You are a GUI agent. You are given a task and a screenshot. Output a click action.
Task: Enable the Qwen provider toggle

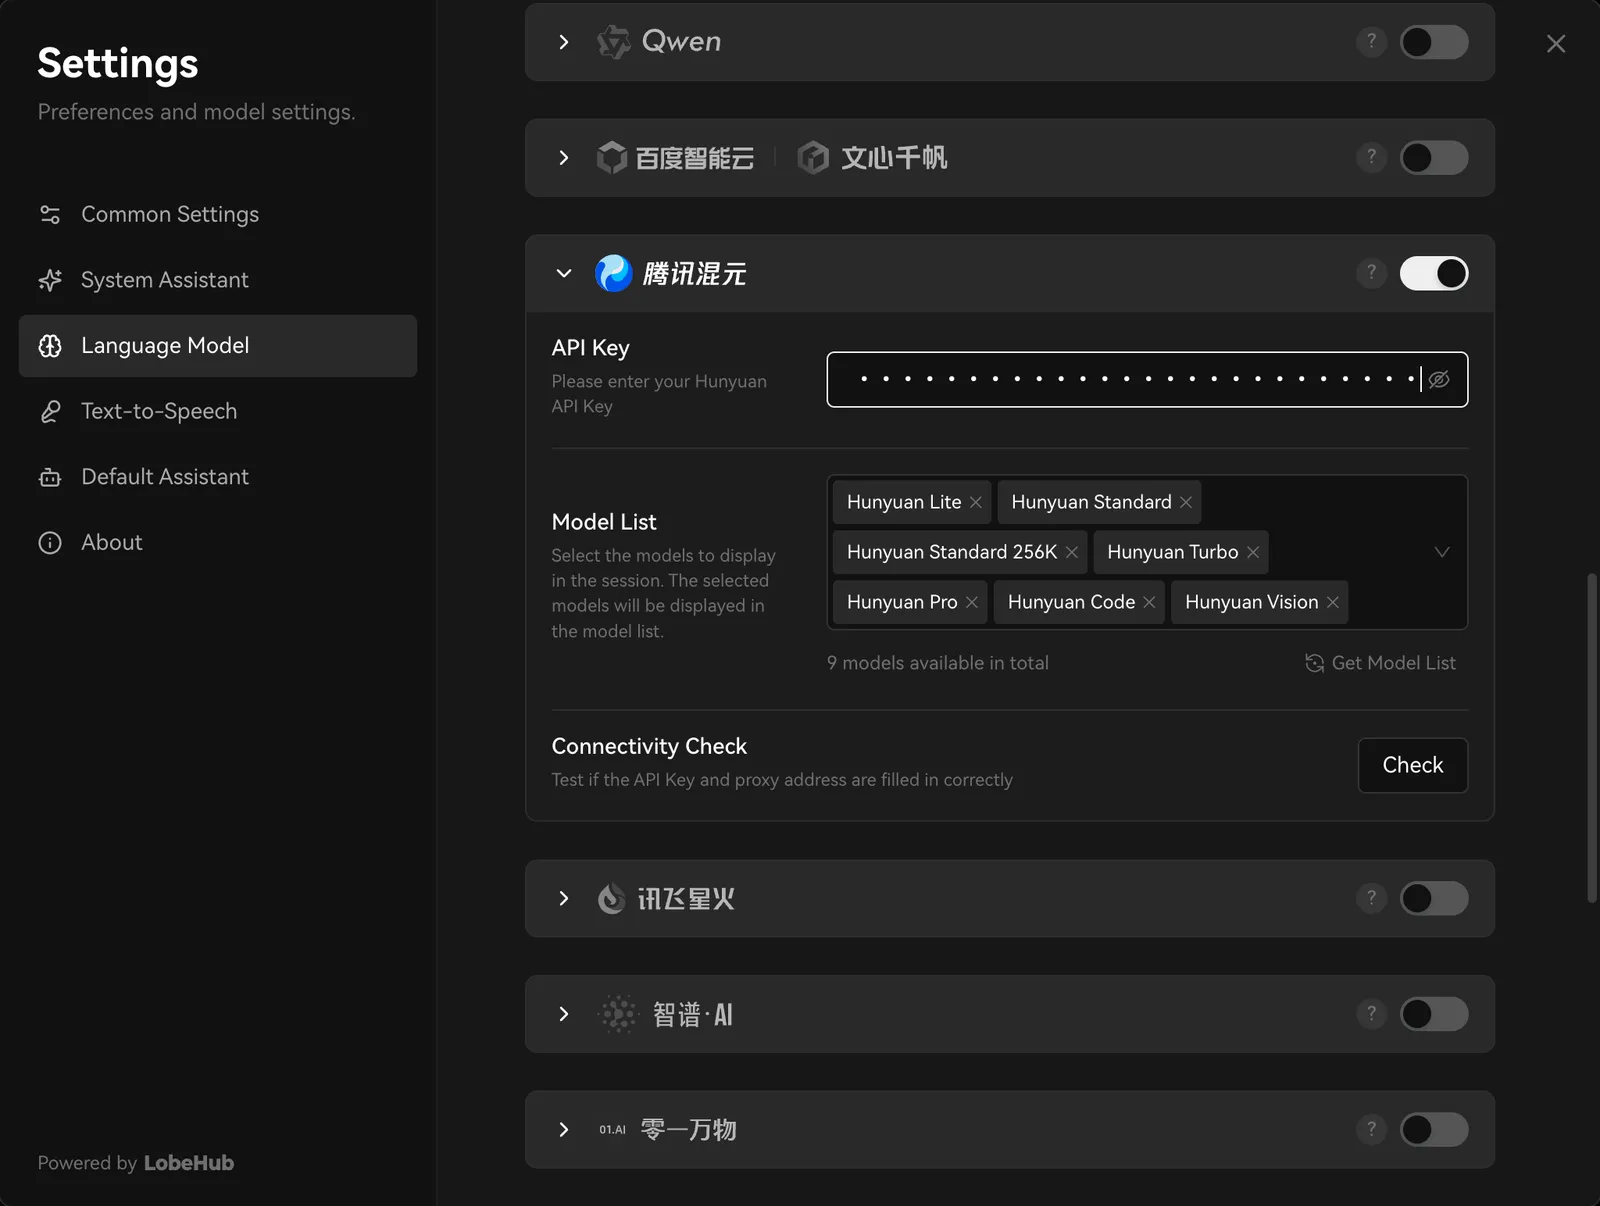[x=1433, y=42]
